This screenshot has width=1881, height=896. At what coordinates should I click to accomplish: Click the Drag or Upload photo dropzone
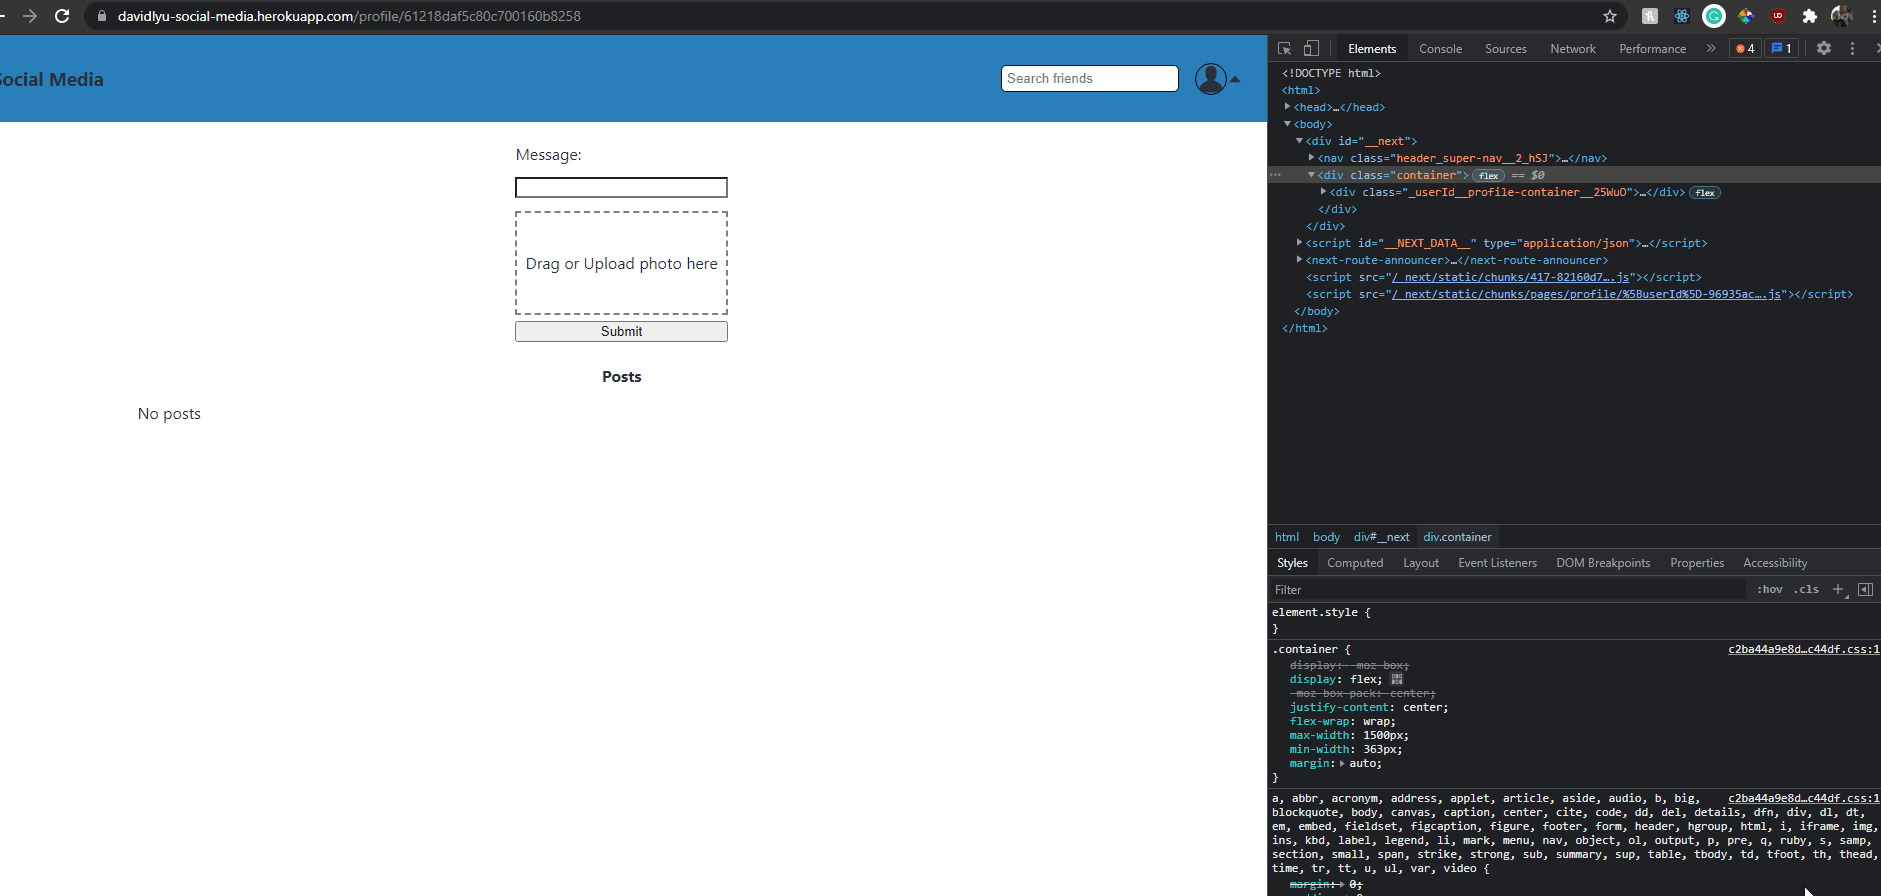[x=621, y=263]
